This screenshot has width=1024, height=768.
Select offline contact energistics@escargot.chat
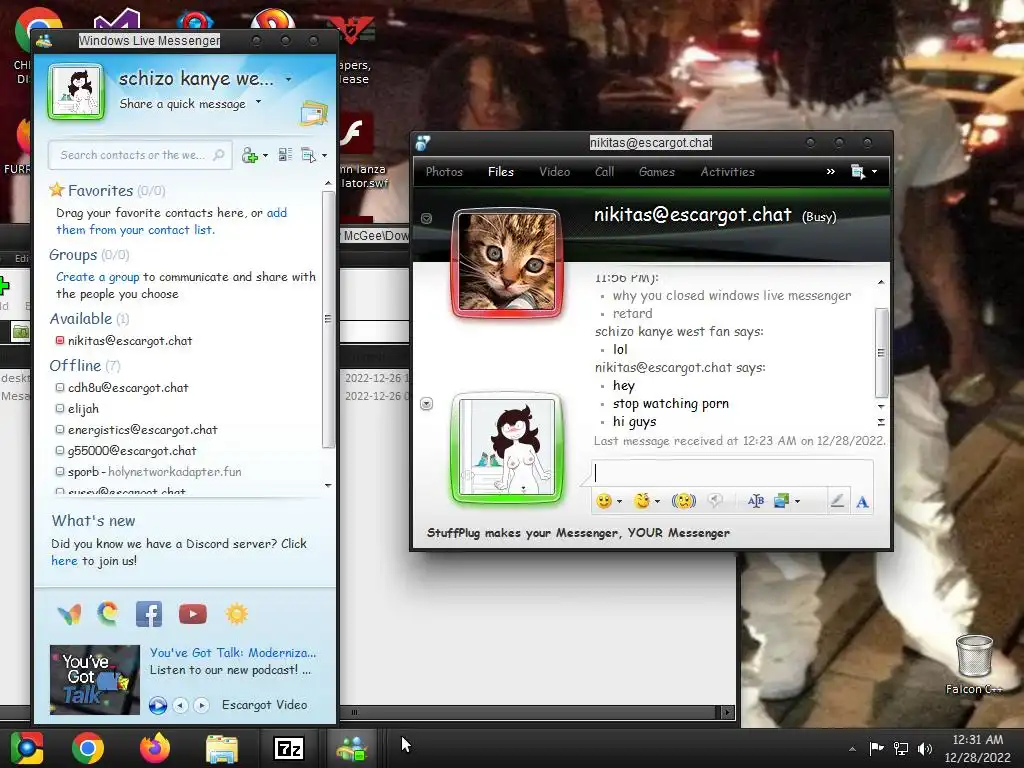point(136,430)
